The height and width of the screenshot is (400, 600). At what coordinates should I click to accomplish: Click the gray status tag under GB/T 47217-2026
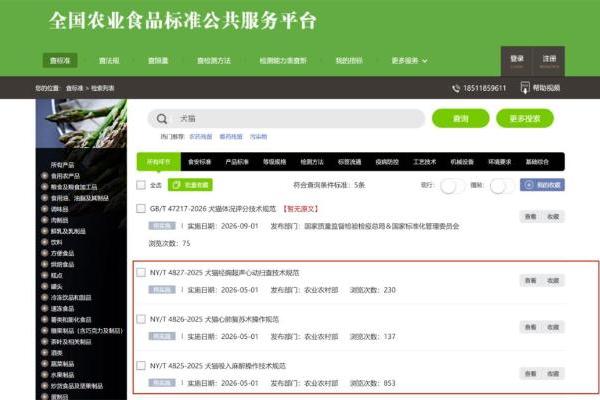[x=162, y=226]
